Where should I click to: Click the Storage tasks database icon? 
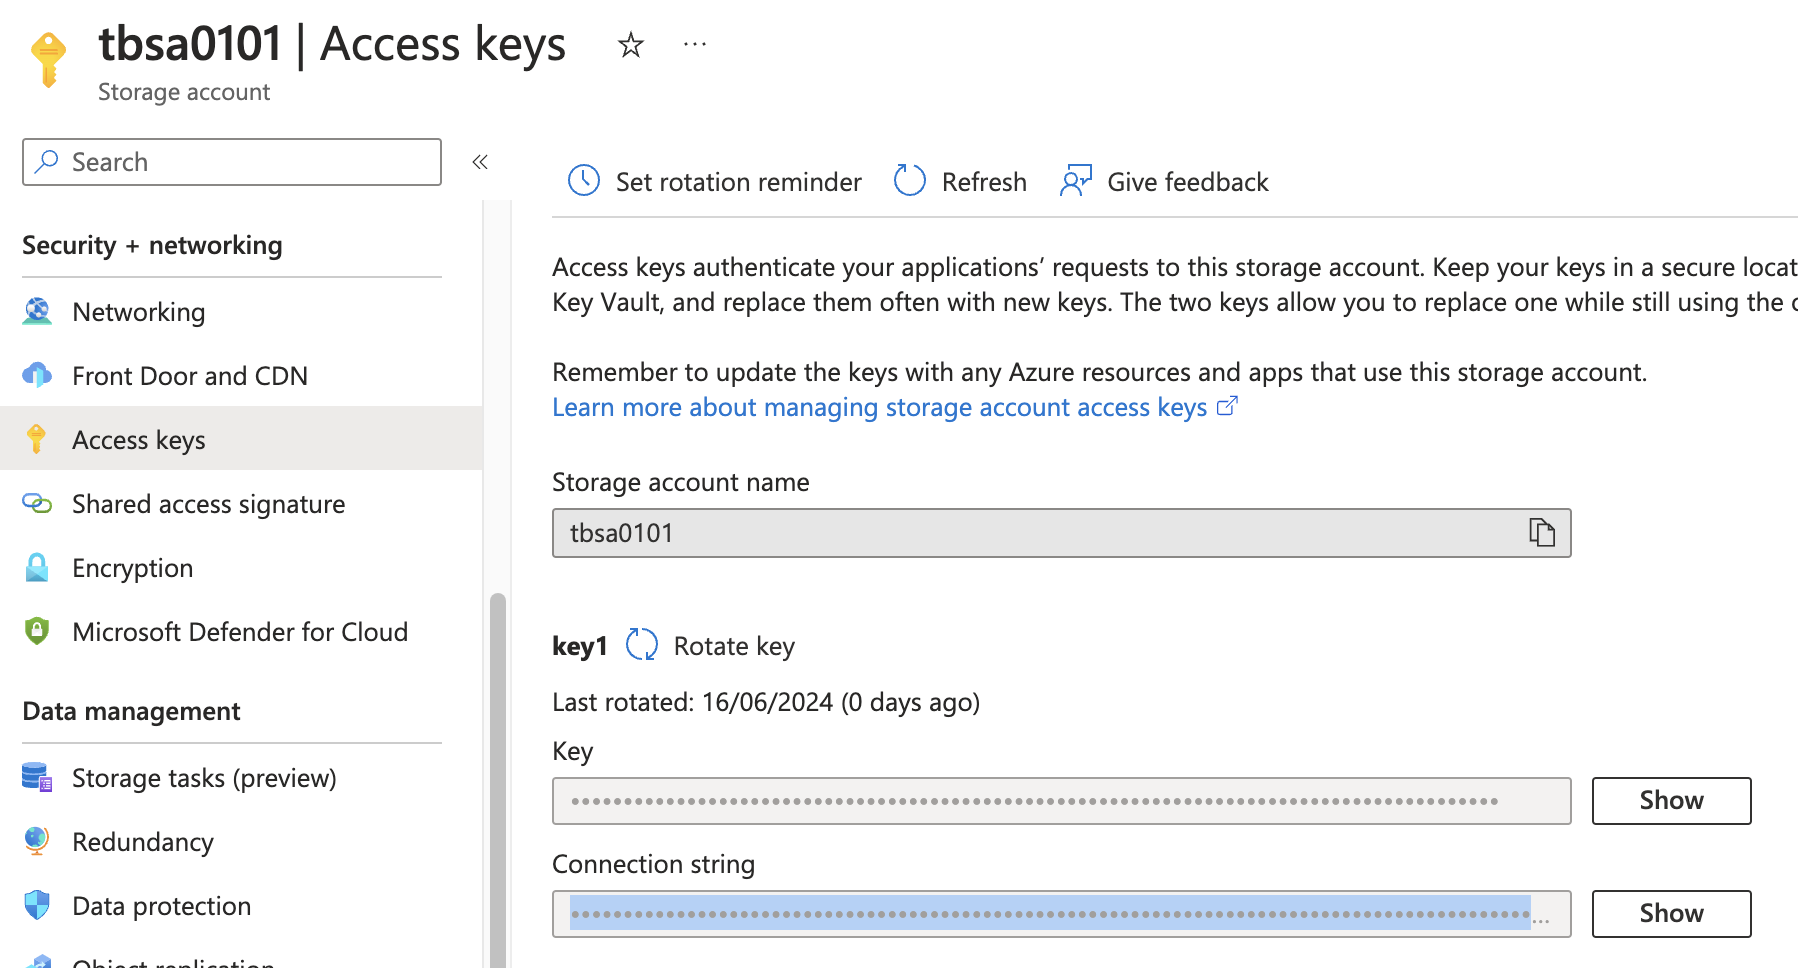[37, 778]
